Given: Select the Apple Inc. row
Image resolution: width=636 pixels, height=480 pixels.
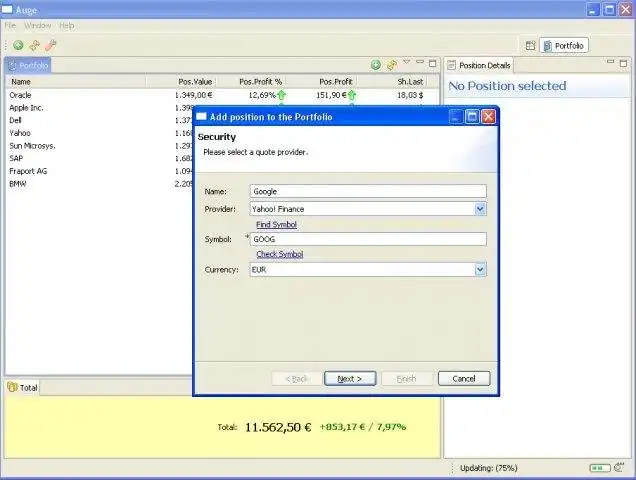Looking at the screenshot, I should [x=99, y=108].
